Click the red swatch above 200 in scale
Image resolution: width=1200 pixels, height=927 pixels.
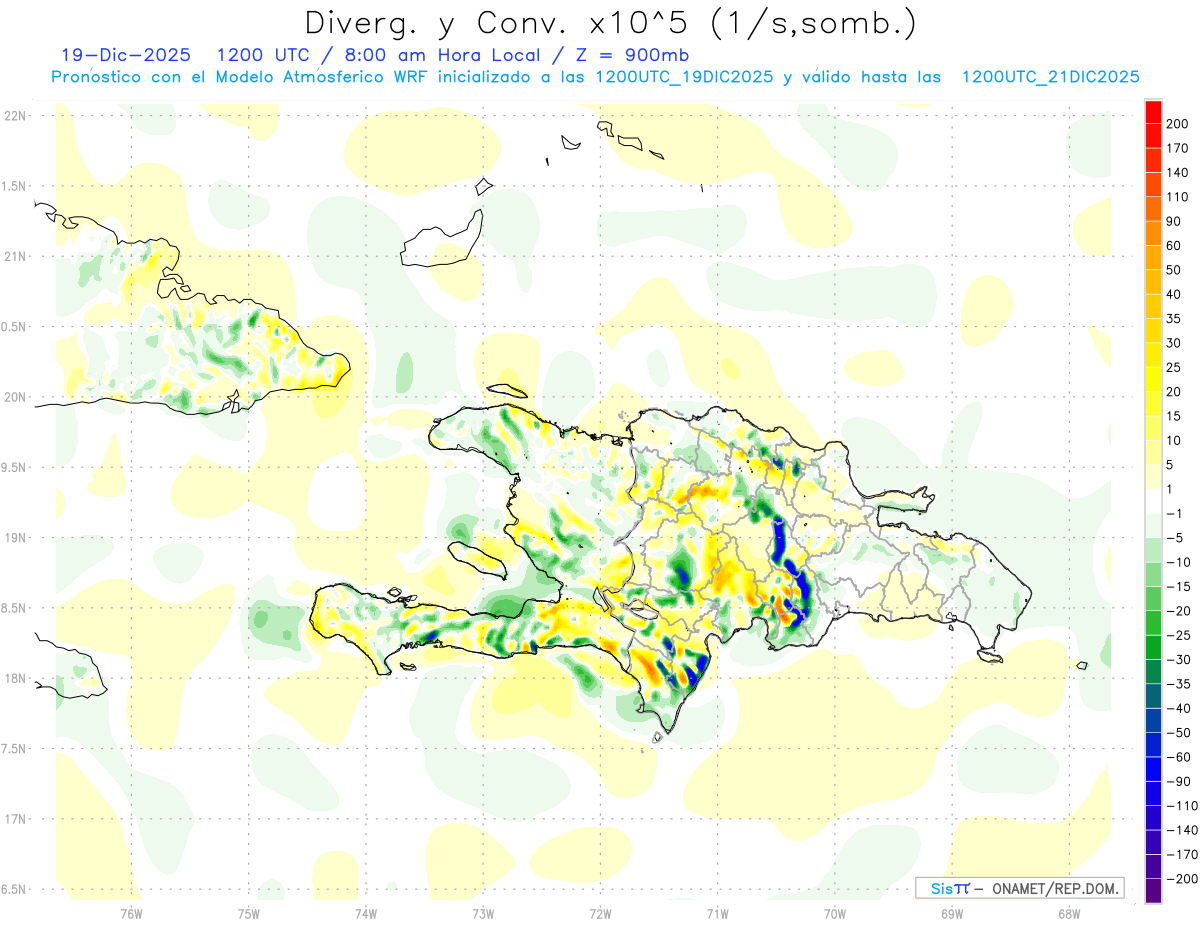click(x=1153, y=112)
